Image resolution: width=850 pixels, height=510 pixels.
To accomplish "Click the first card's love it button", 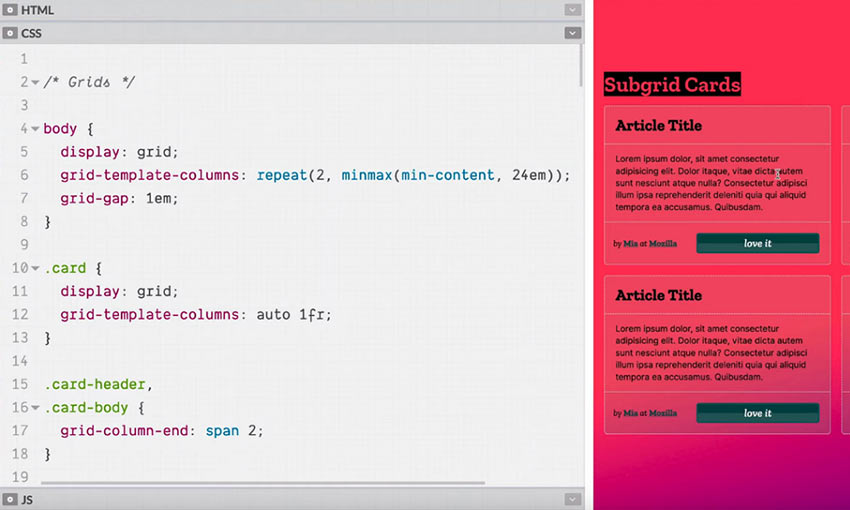I will pyautogui.click(x=757, y=243).
